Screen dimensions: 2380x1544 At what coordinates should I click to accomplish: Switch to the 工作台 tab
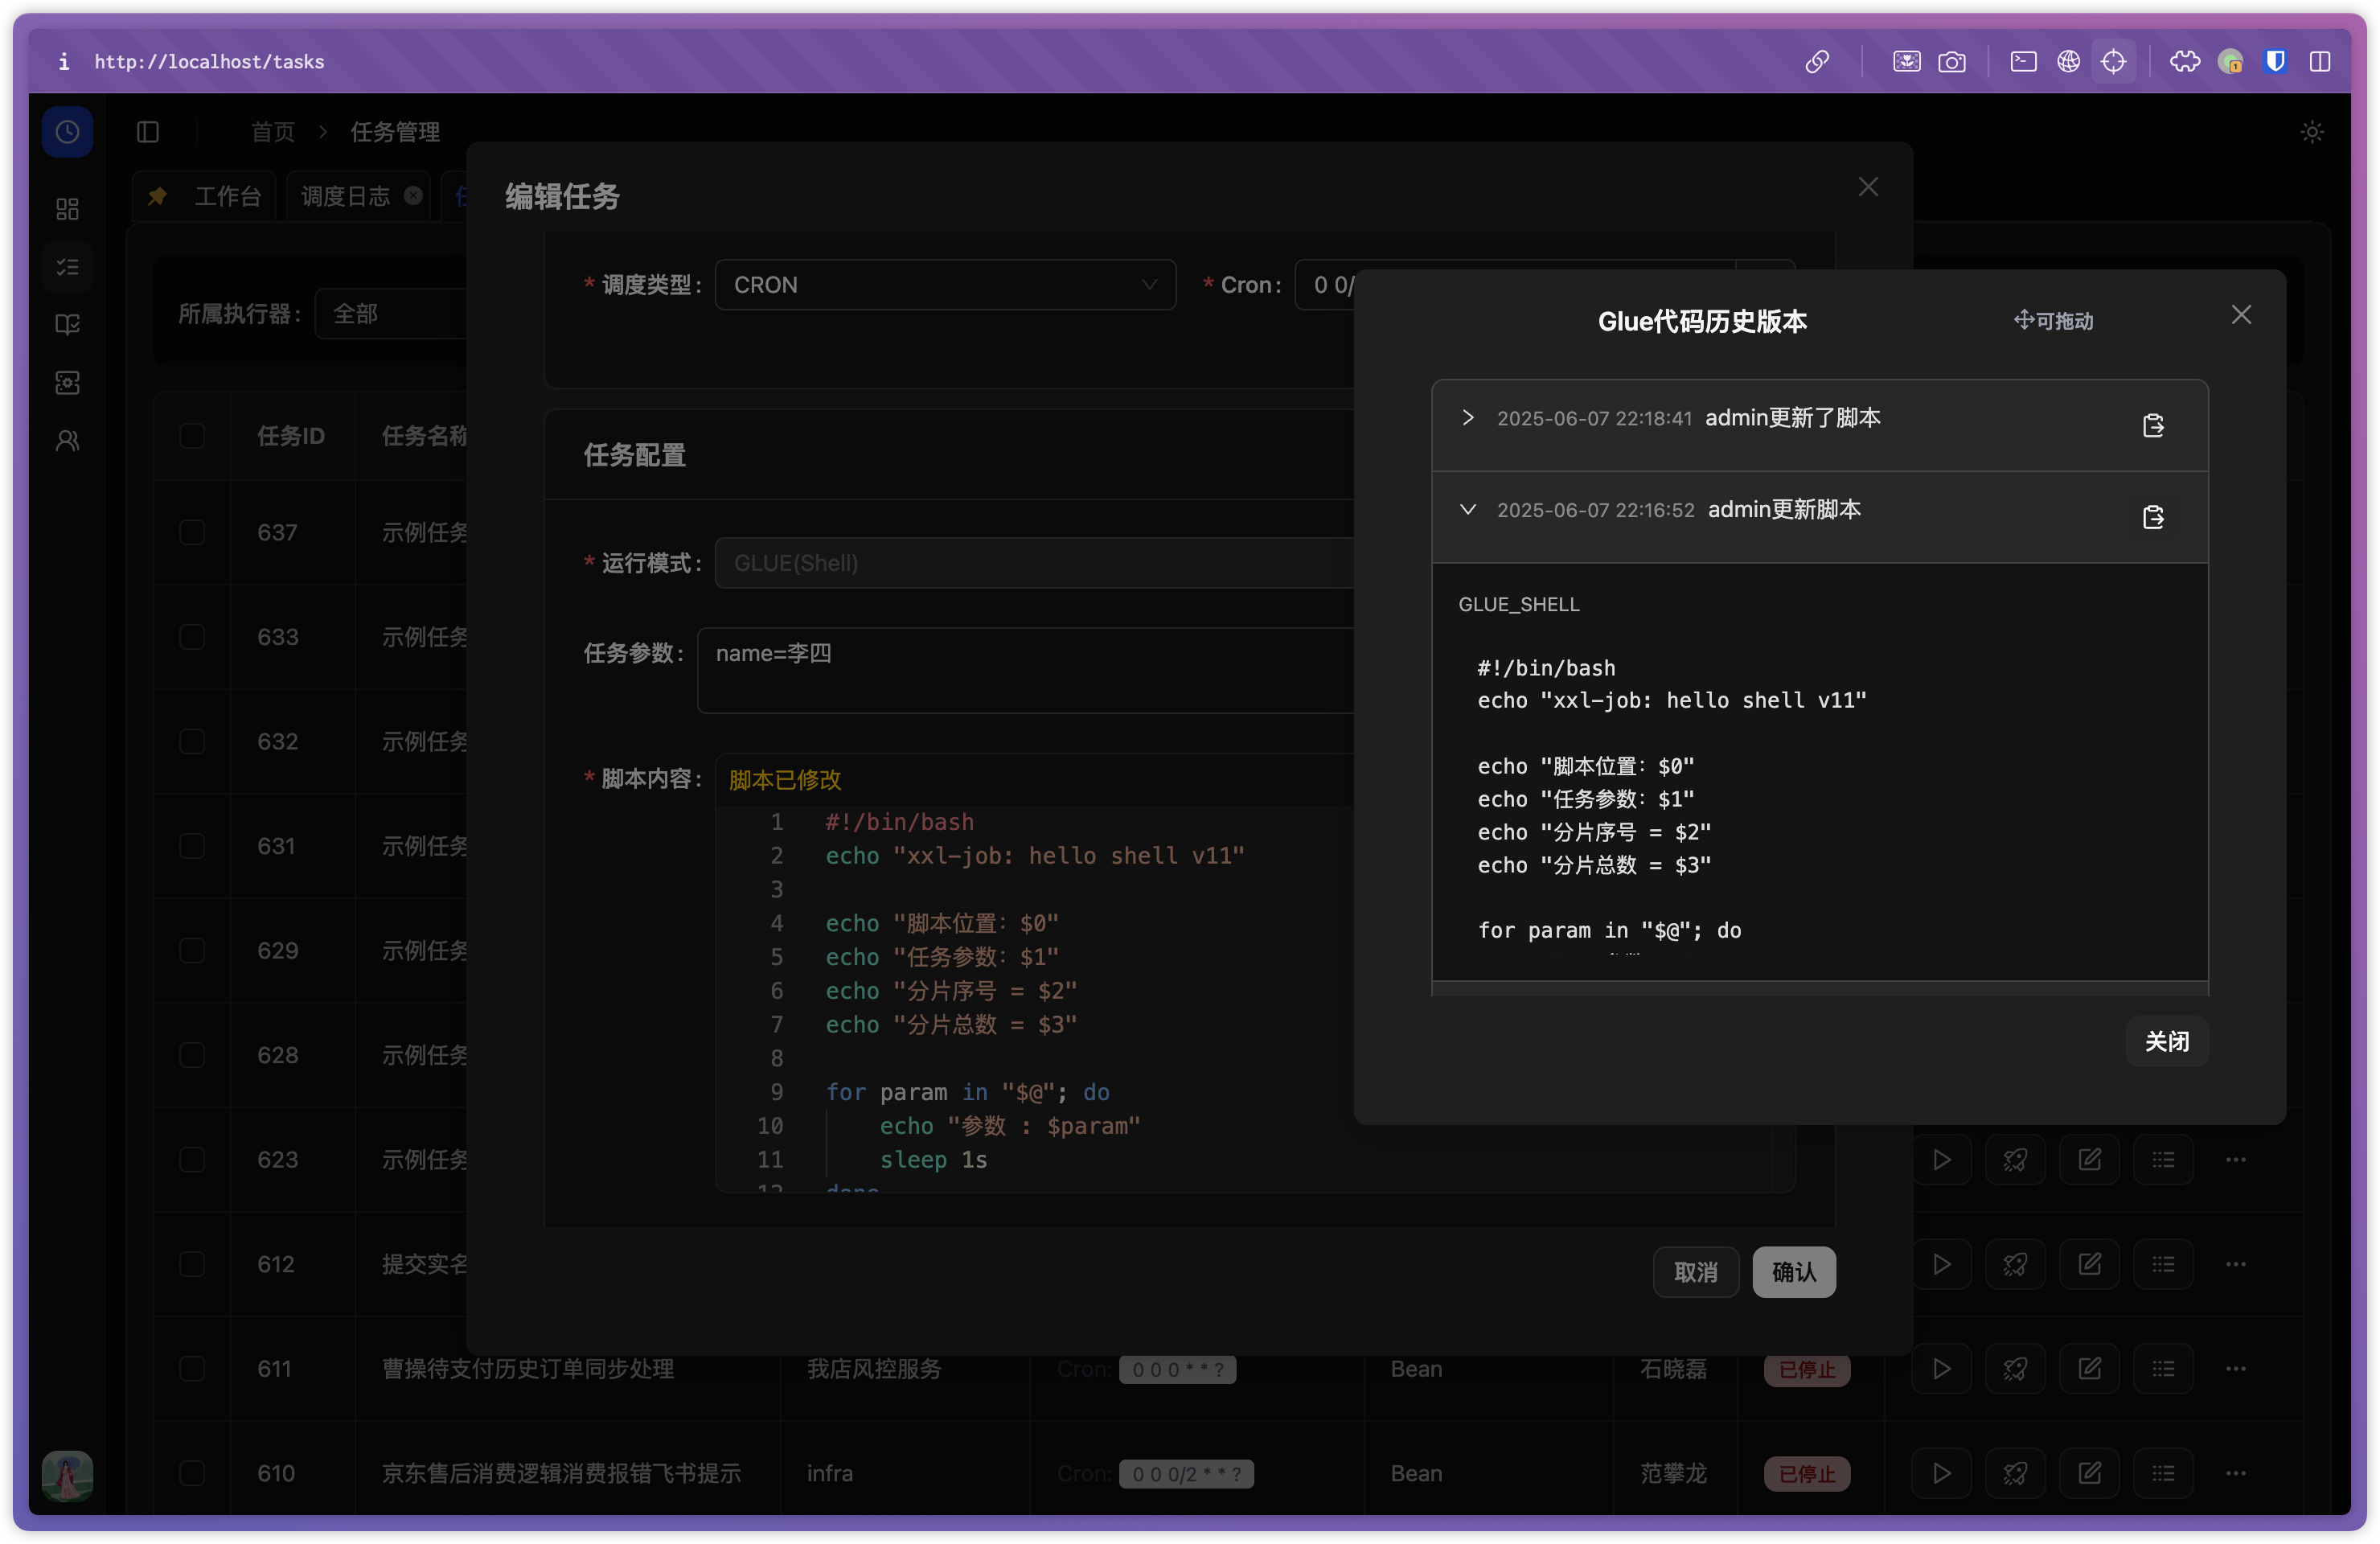[227, 195]
